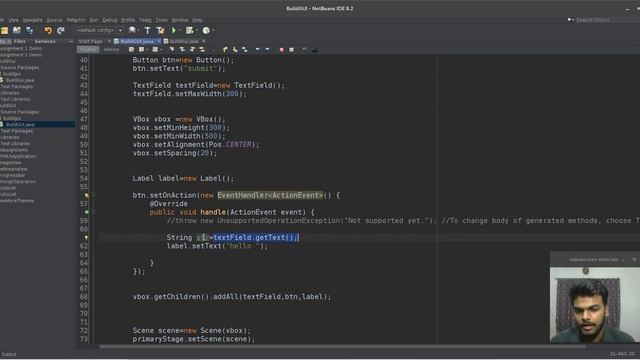Click the Clean and Build Project icon

point(160,30)
